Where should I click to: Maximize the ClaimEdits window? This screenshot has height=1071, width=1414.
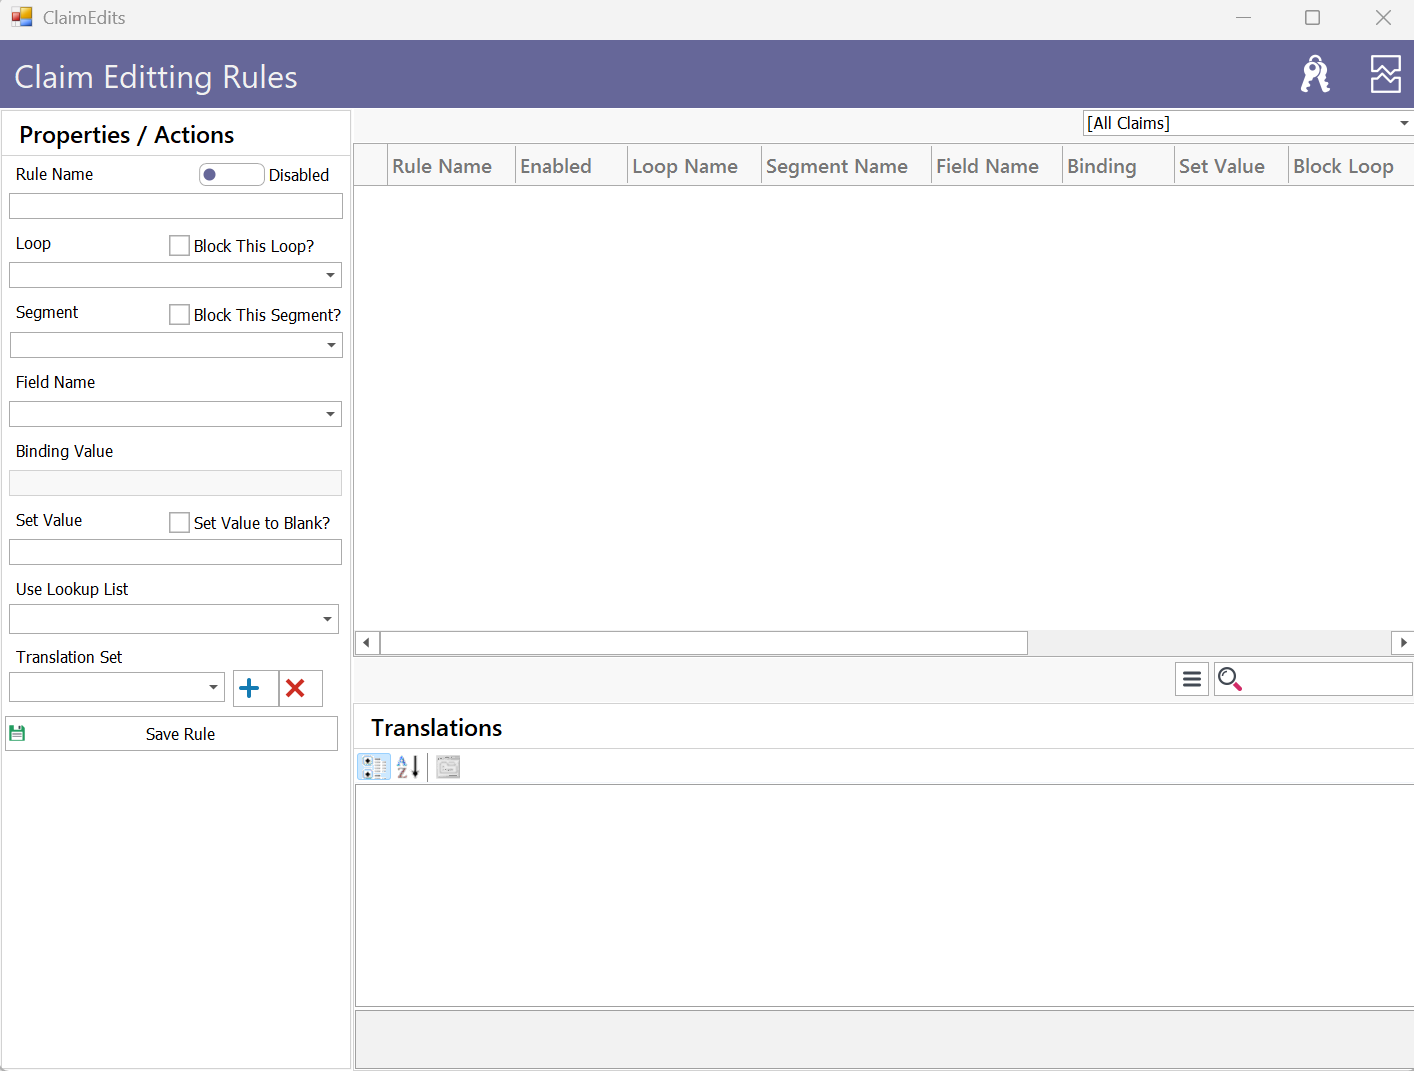pyautogui.click(x=1313, y=17)
